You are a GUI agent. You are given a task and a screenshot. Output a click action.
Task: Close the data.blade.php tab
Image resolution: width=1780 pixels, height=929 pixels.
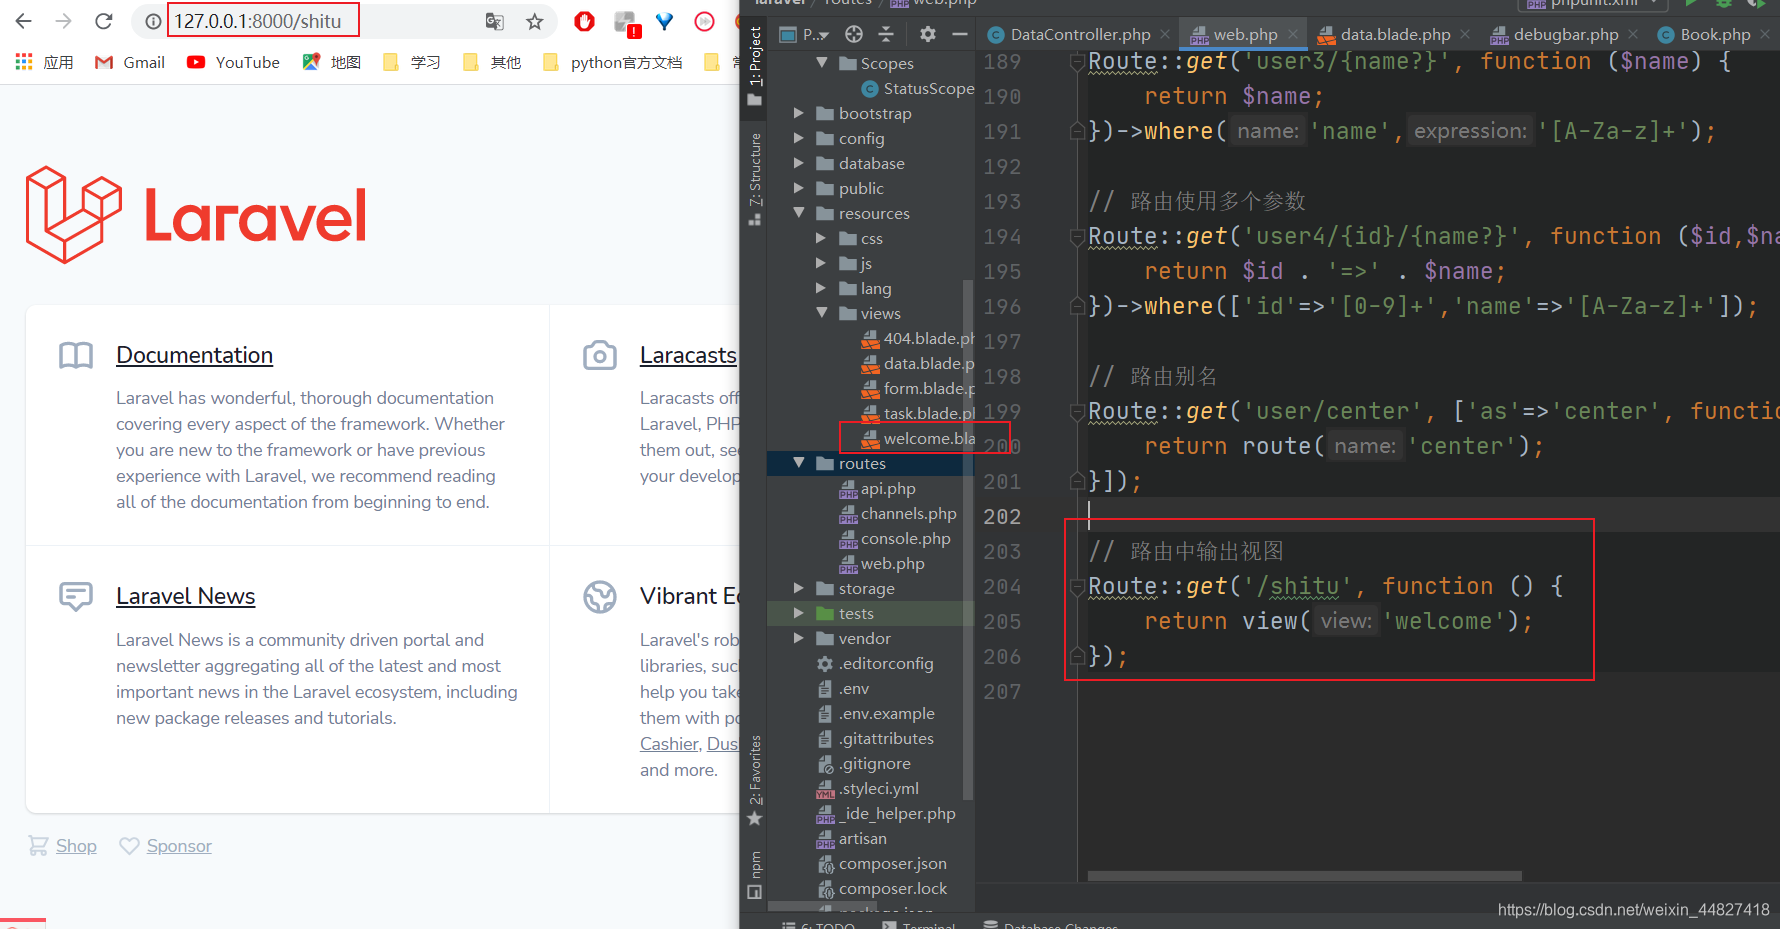(x=1465, y=34)
